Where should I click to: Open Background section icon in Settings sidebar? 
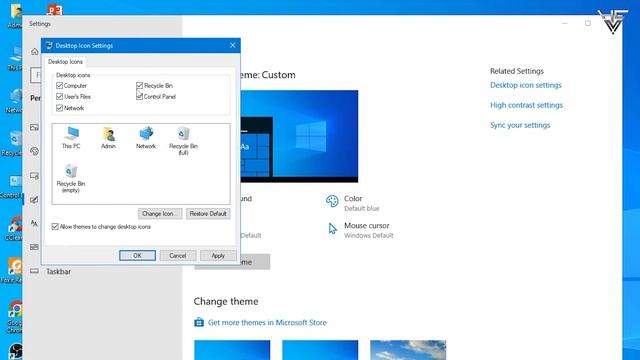coord(34,127)
